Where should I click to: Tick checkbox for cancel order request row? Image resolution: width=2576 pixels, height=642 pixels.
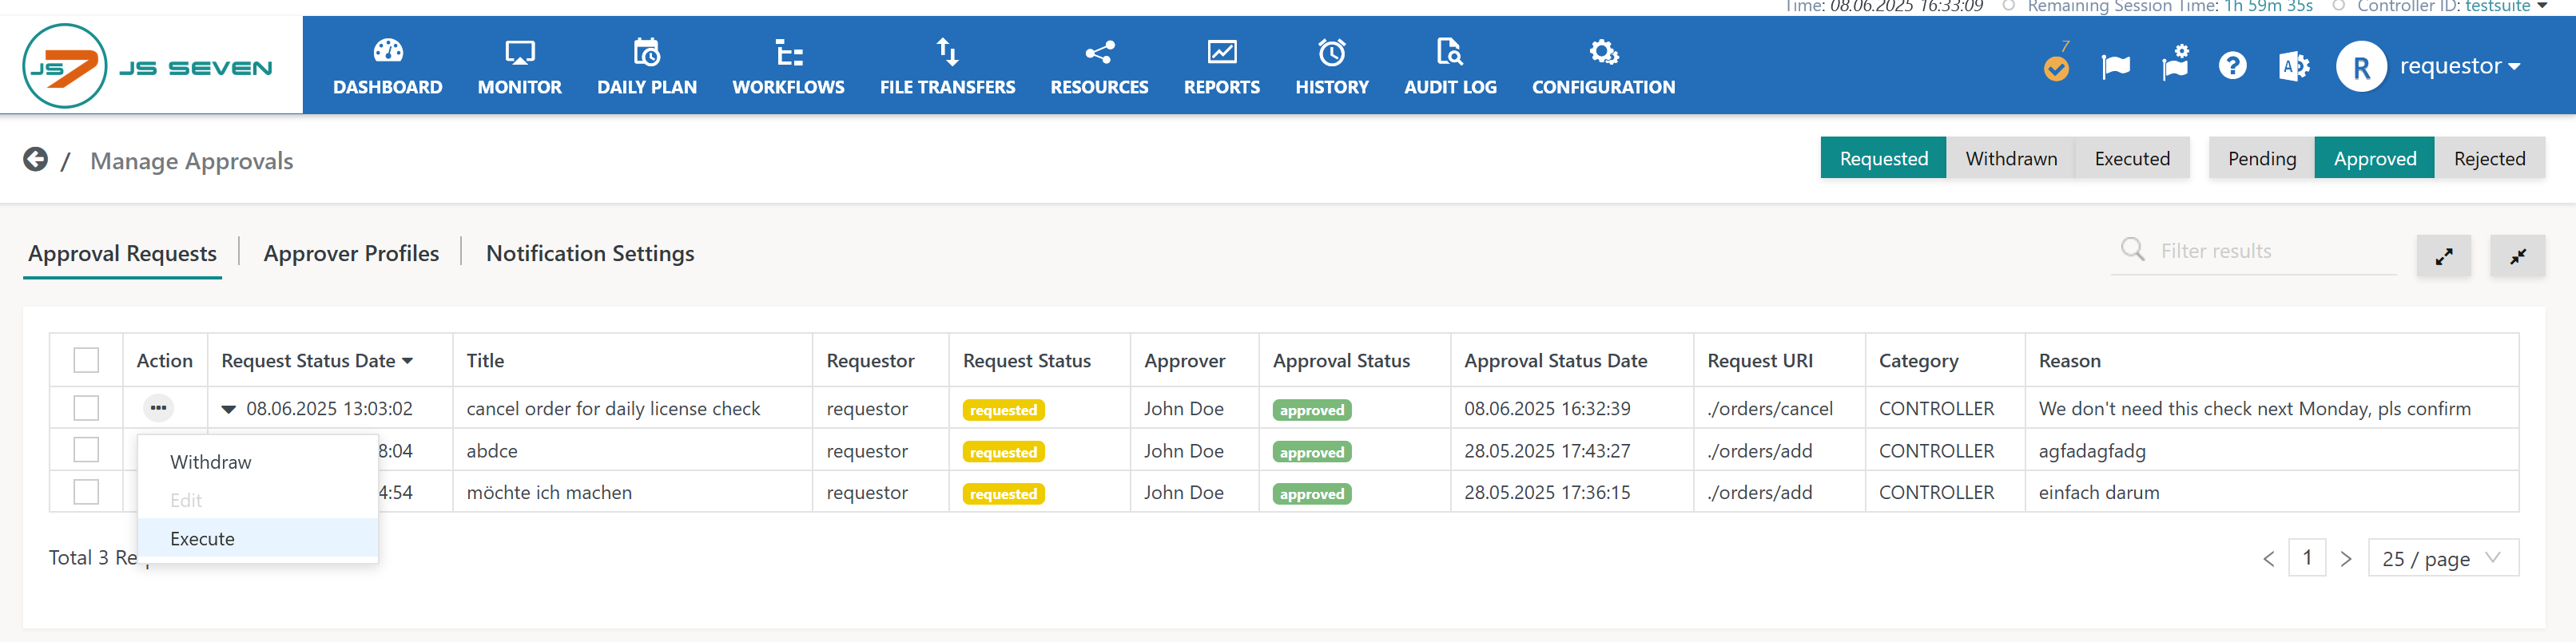(x=87, y=408)
